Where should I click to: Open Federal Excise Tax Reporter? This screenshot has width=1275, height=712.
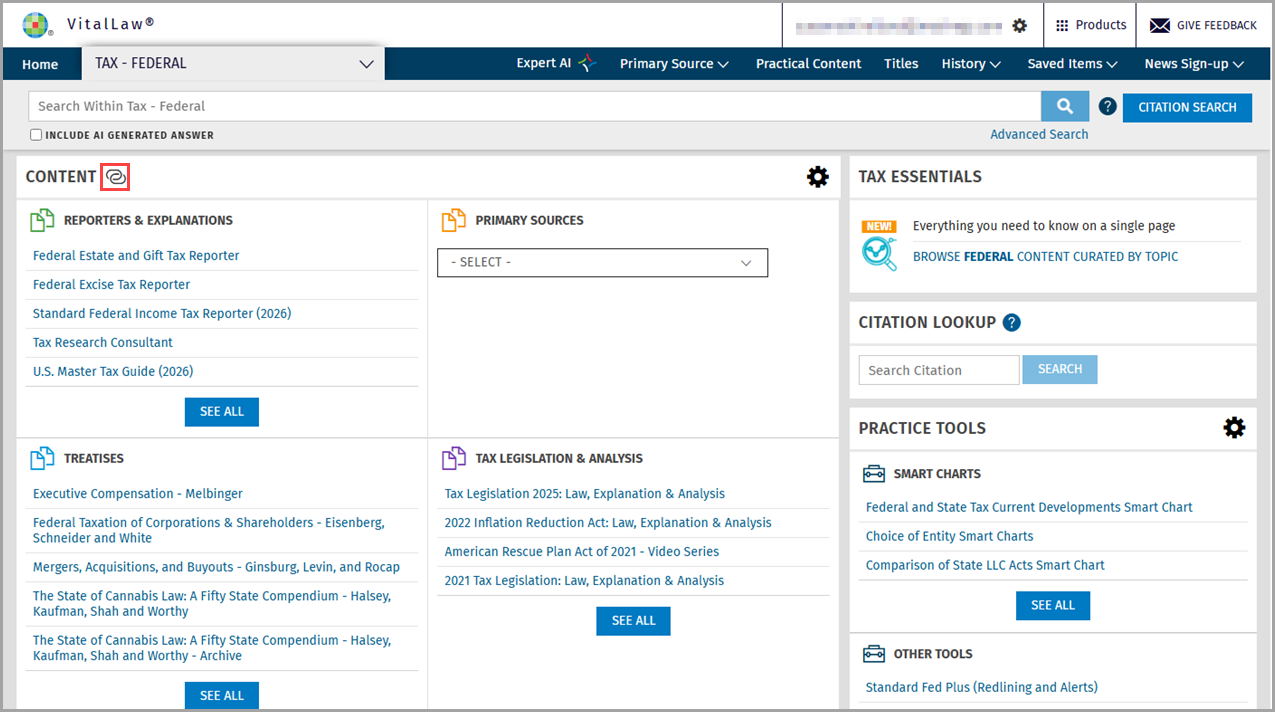tap(111, 285)
